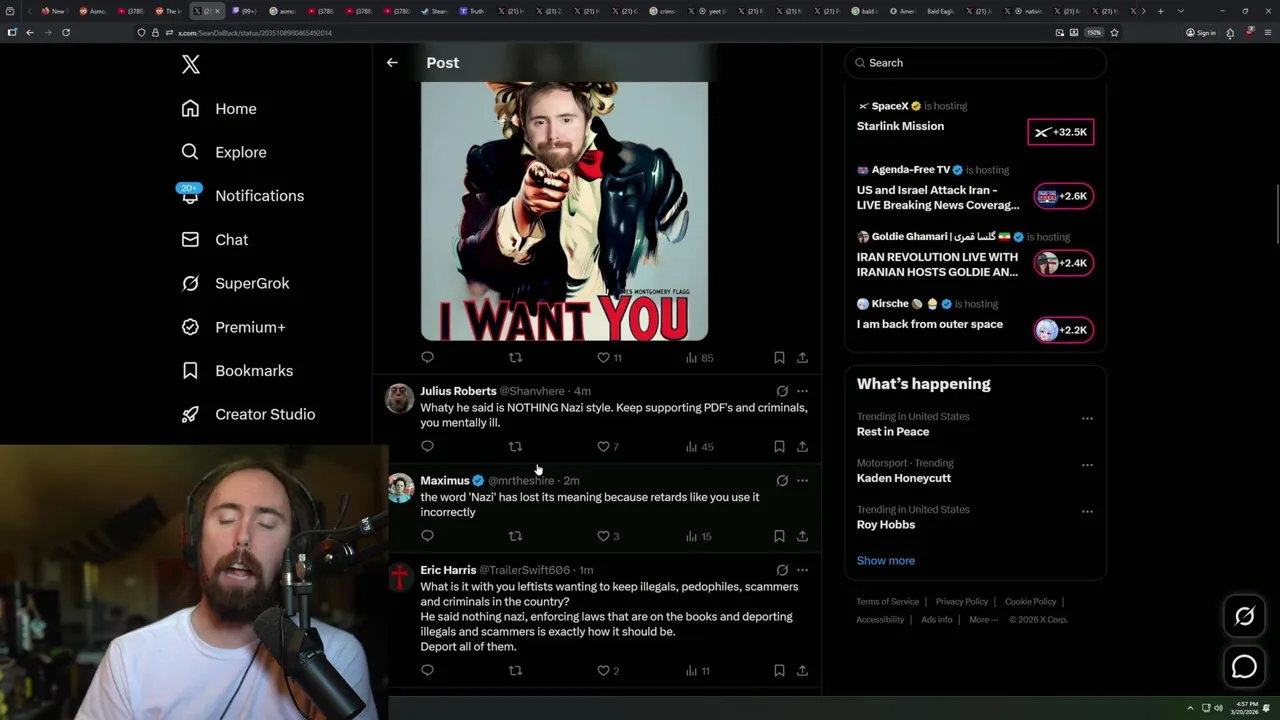Bookmark this page with the star icon
1280x720 pixels.
(1114, 32)
